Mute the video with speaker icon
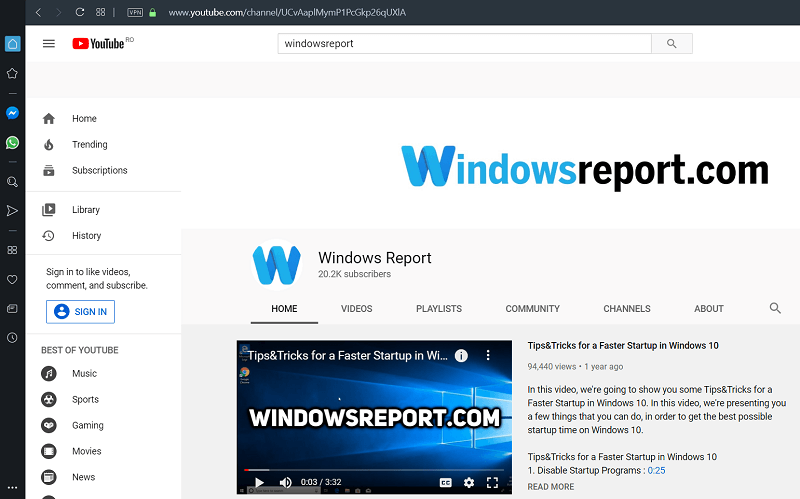This screenshot has width=800, height=499. coord(285,482)
